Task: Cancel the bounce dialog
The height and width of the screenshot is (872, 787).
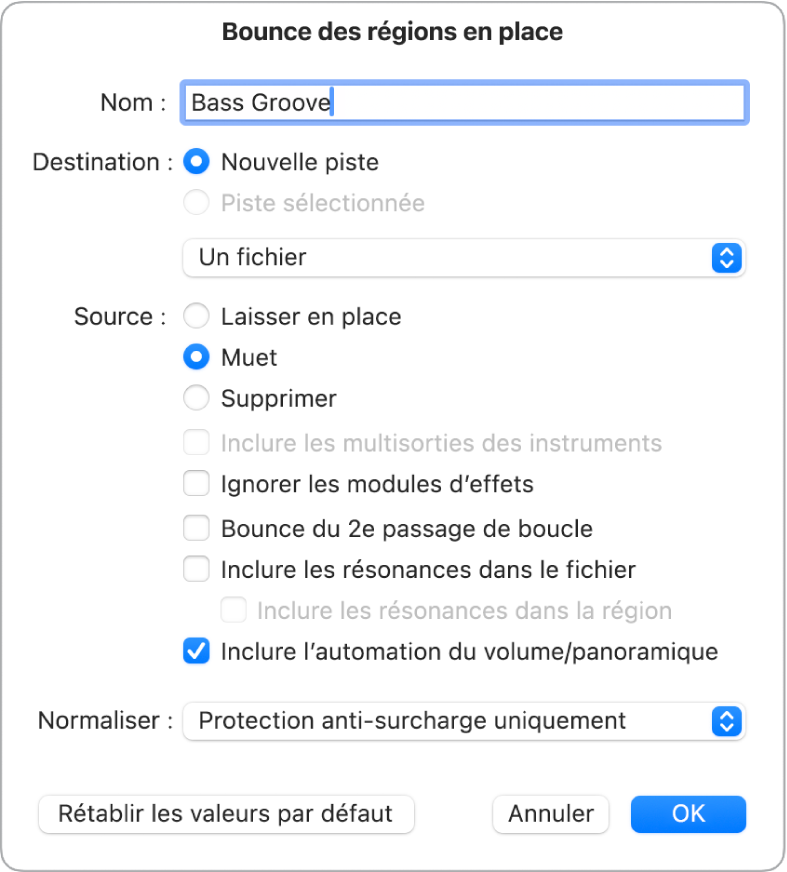Action: pyautogui.click(x=550, y=814)
